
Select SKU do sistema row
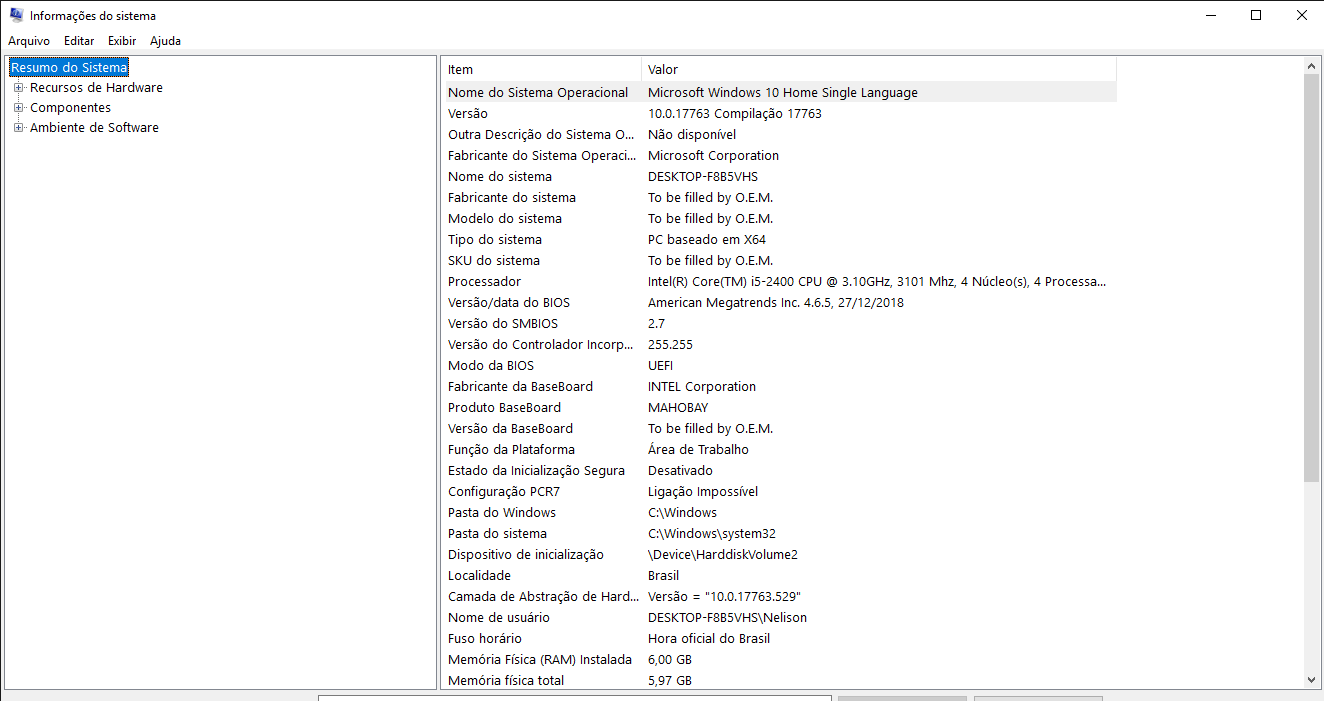click(x=779, y=260)
